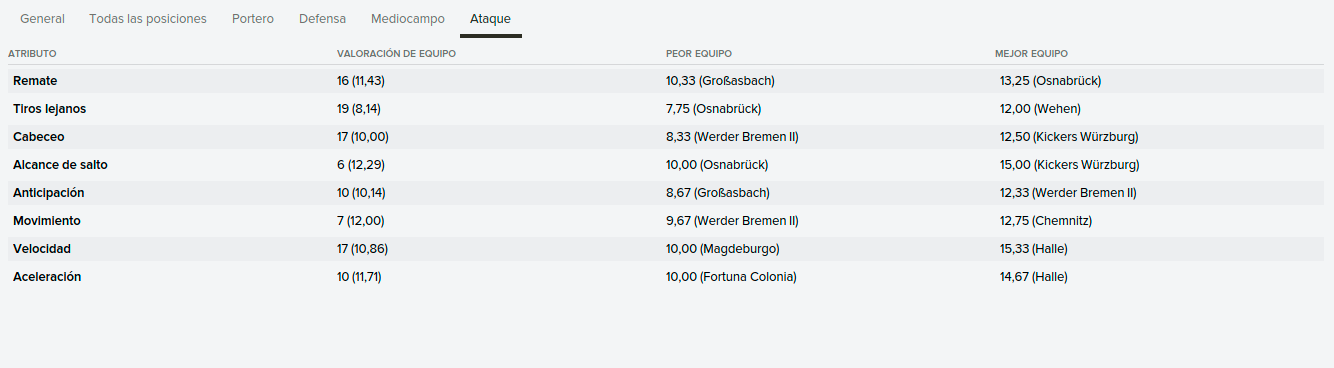Select the Tiros lejanos row
The image size is (1334, 368).
[x=667, y=108]
